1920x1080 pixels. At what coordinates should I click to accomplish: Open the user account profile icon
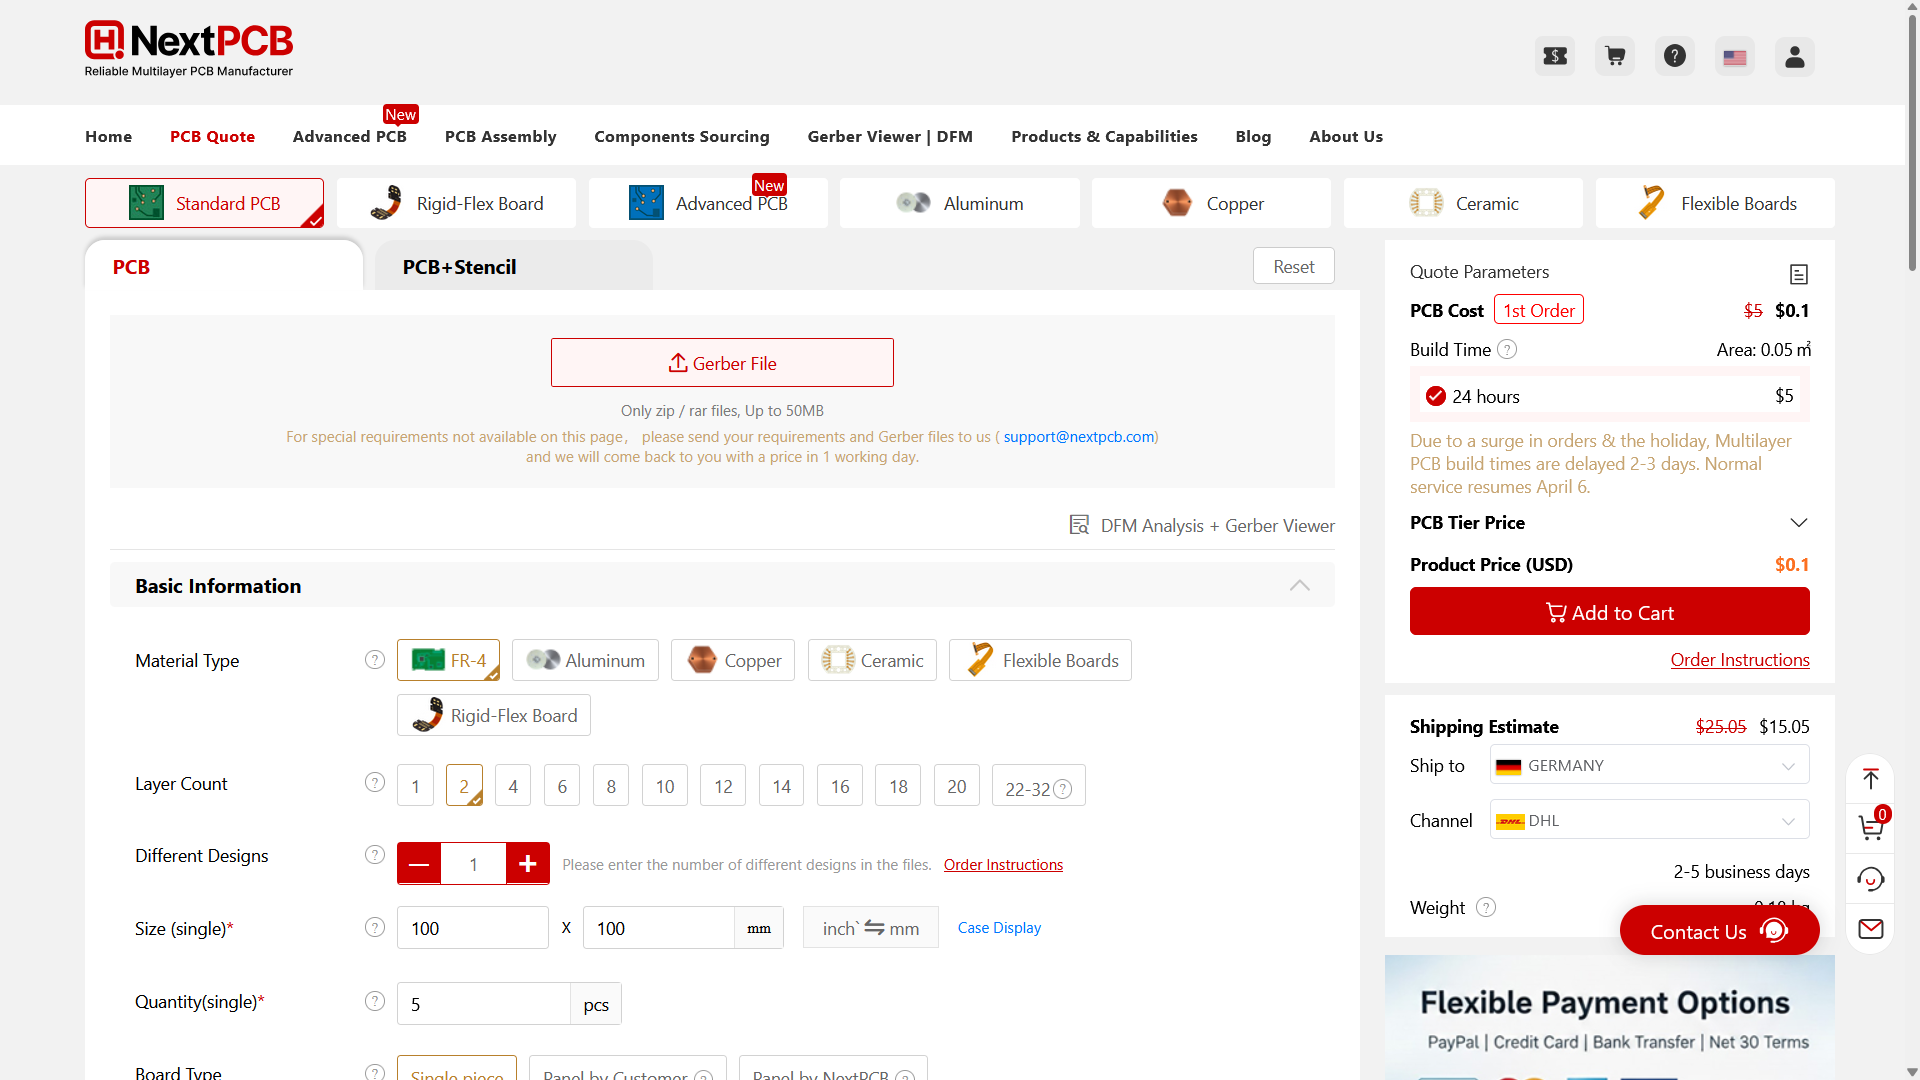pos(1795,56)
